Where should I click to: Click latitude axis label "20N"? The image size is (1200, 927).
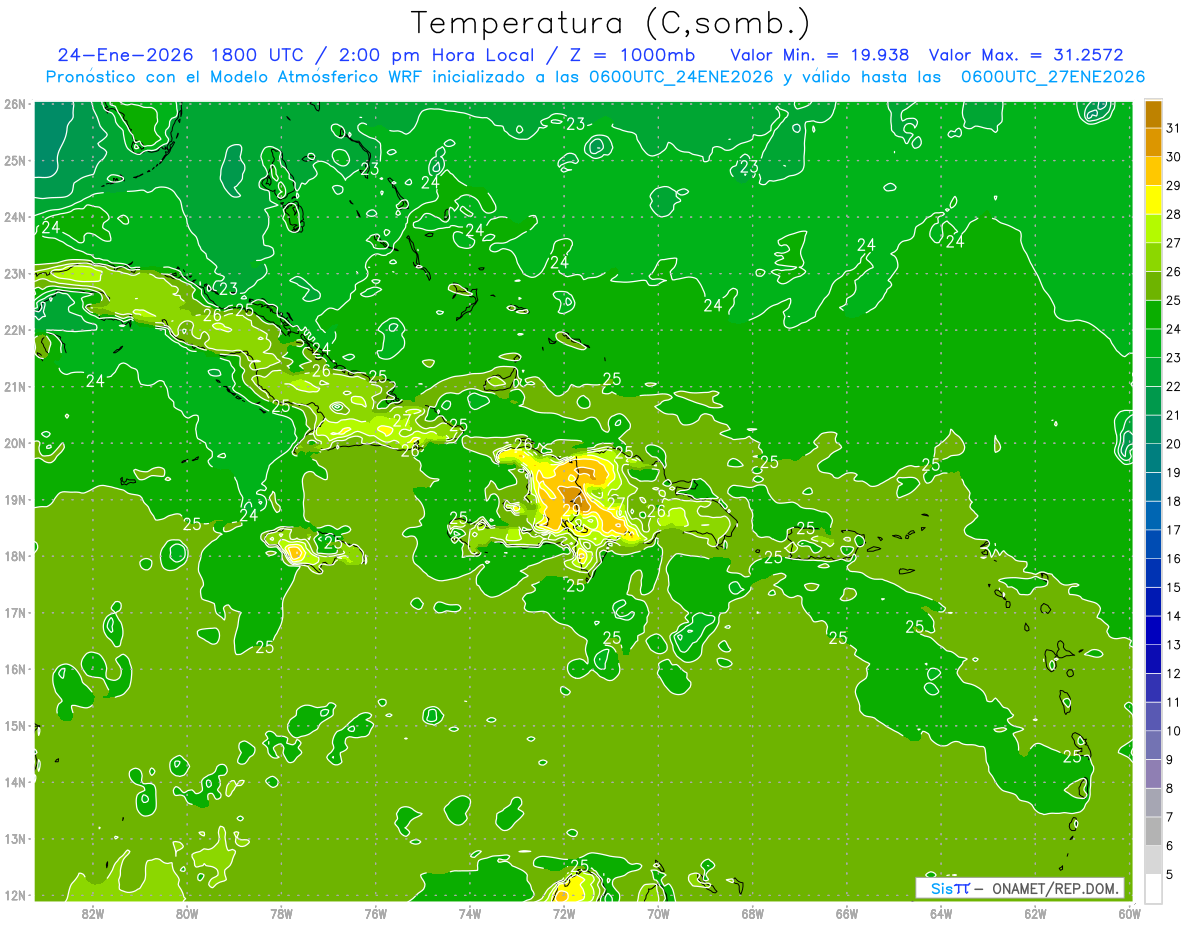(x=15, y=443)
